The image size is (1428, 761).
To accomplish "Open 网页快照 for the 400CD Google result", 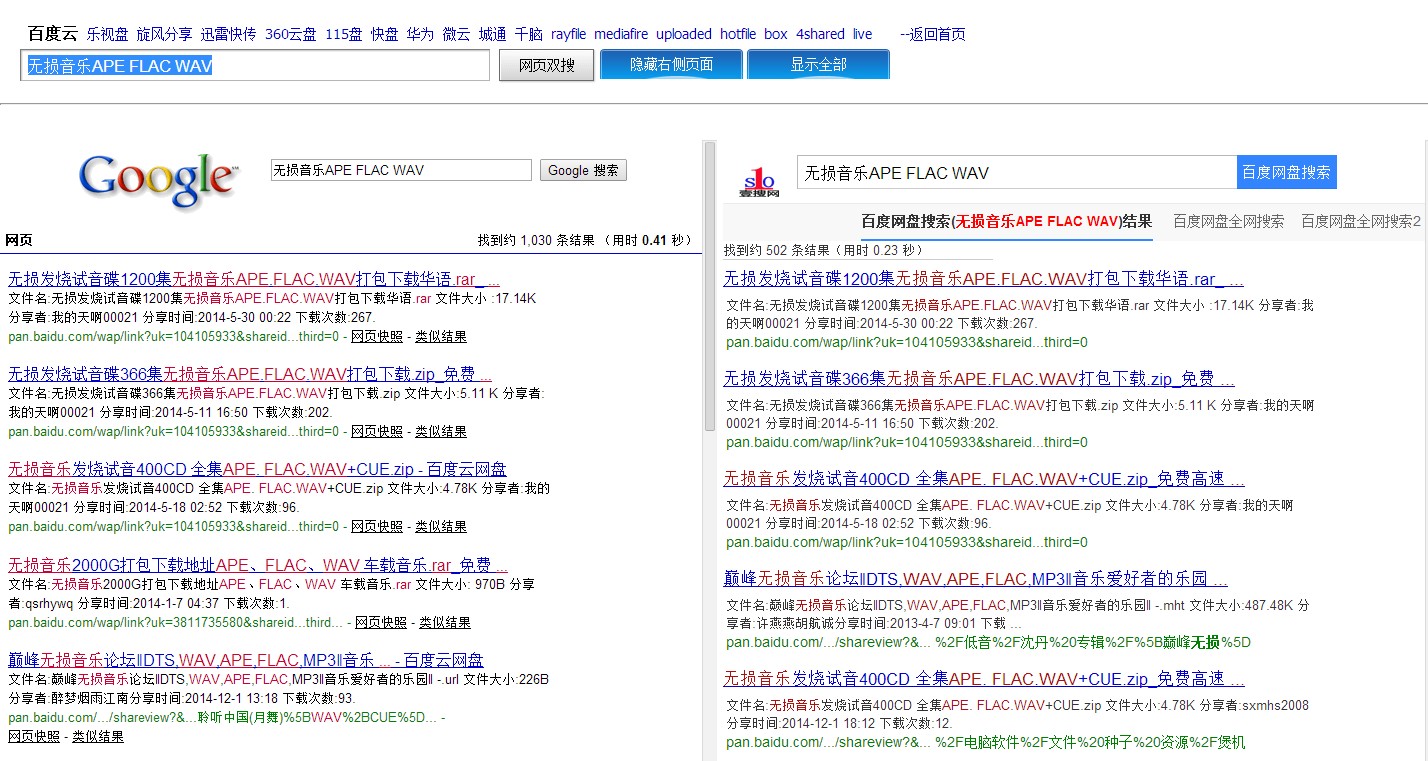I will [x=377, y=527].
